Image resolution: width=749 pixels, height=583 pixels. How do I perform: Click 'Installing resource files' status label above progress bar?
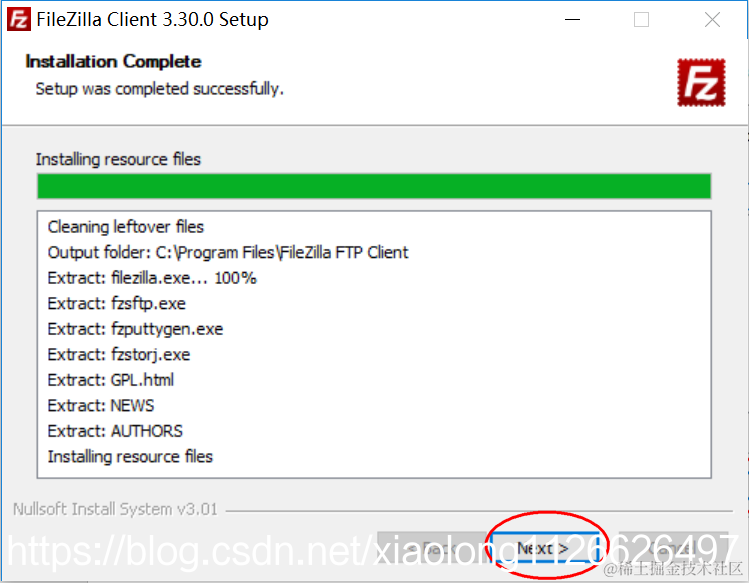point(118,159)
